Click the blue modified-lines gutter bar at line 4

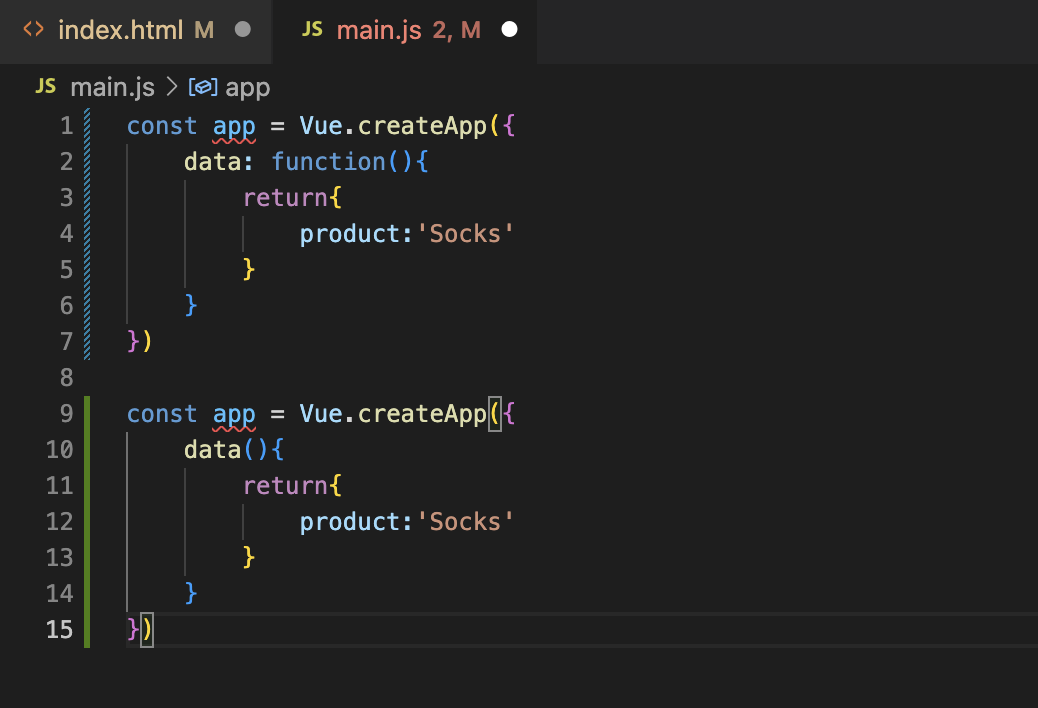tap(87, 234)
